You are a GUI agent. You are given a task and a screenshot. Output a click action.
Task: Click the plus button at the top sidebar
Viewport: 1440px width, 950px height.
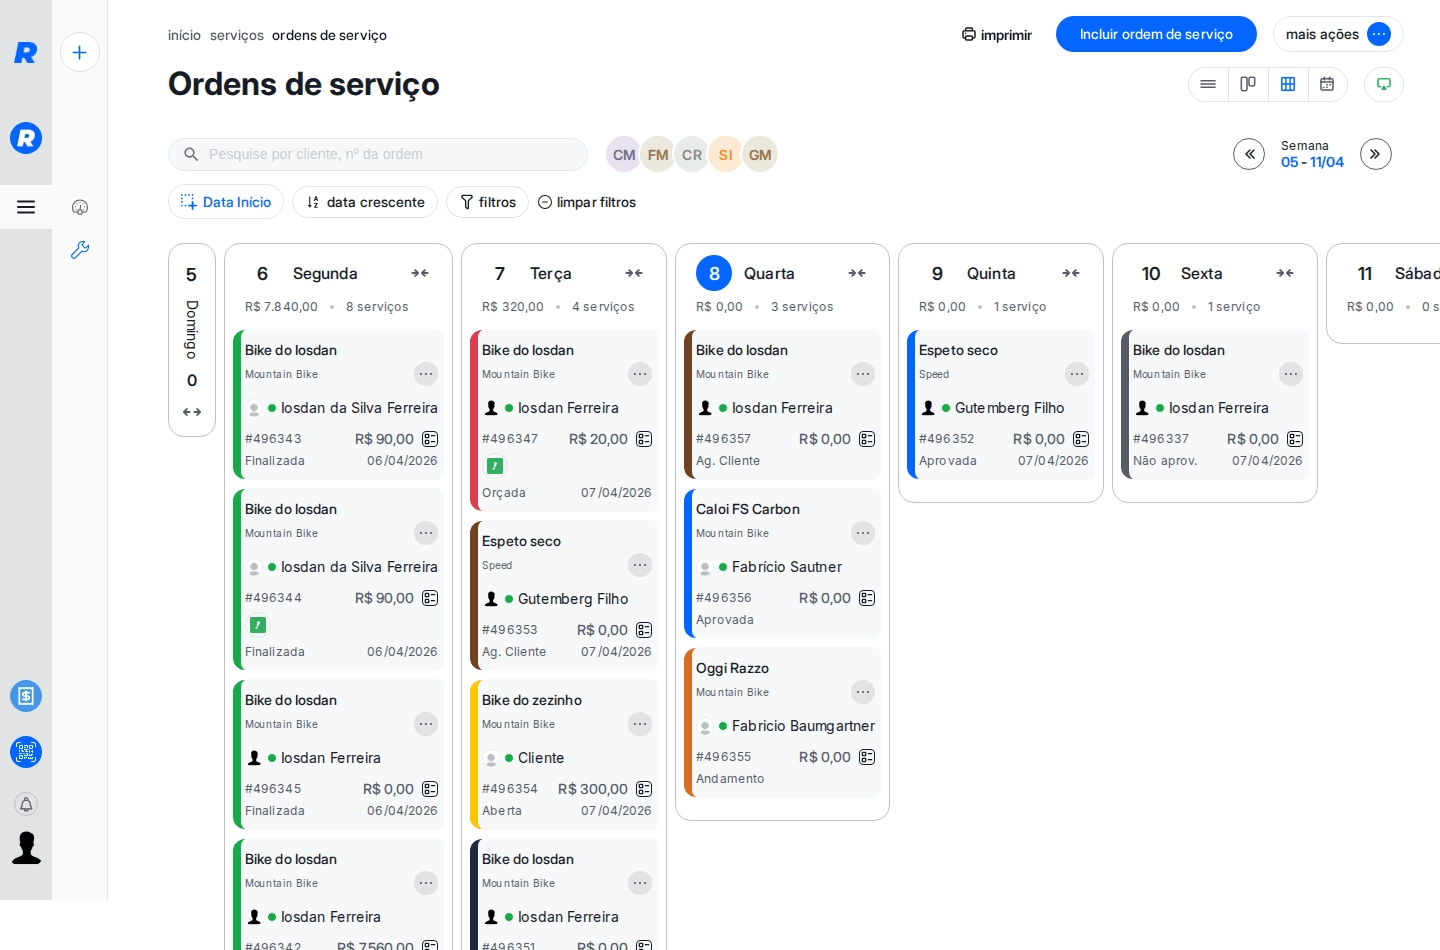click(80, 52)
